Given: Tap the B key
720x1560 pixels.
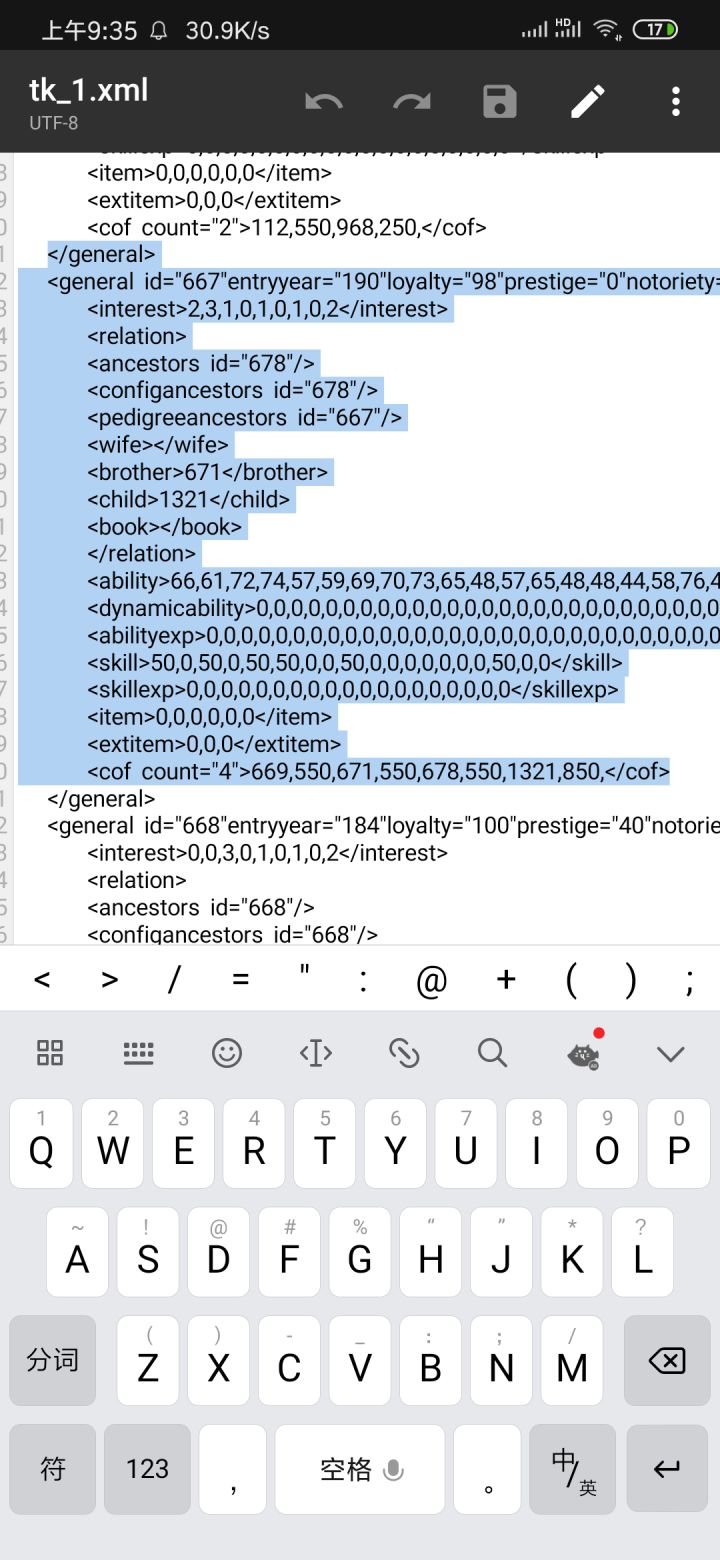Looking at the screenshot, I should (431, 1360).
